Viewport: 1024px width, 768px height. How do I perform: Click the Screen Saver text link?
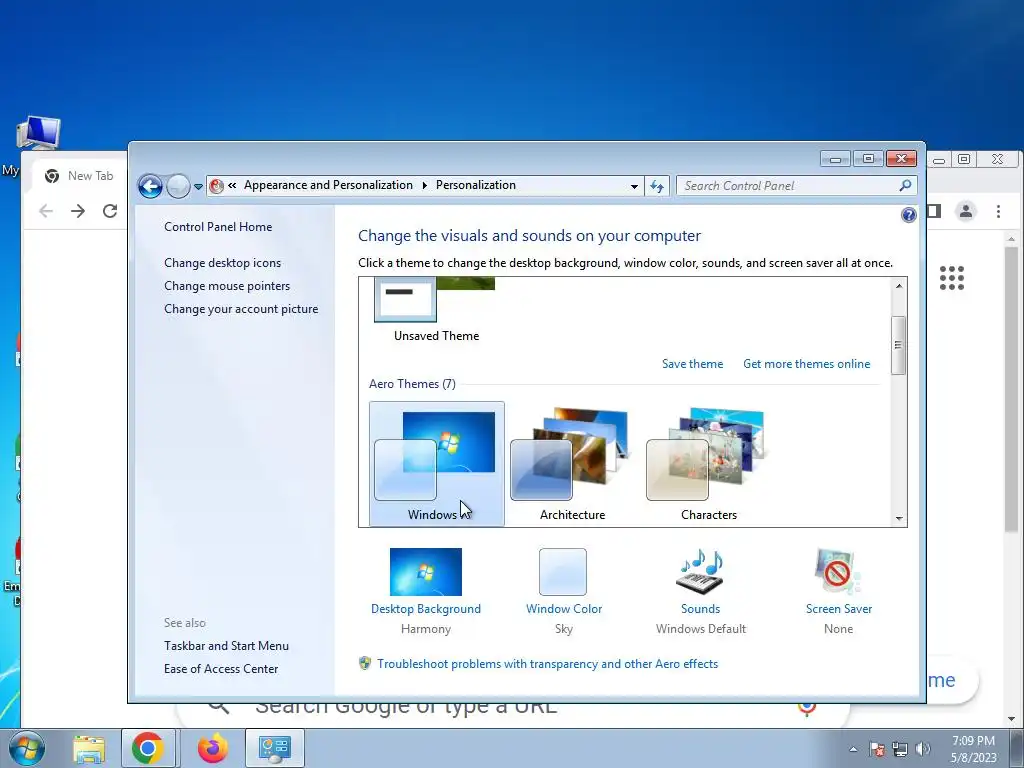(x=839, y=609)
